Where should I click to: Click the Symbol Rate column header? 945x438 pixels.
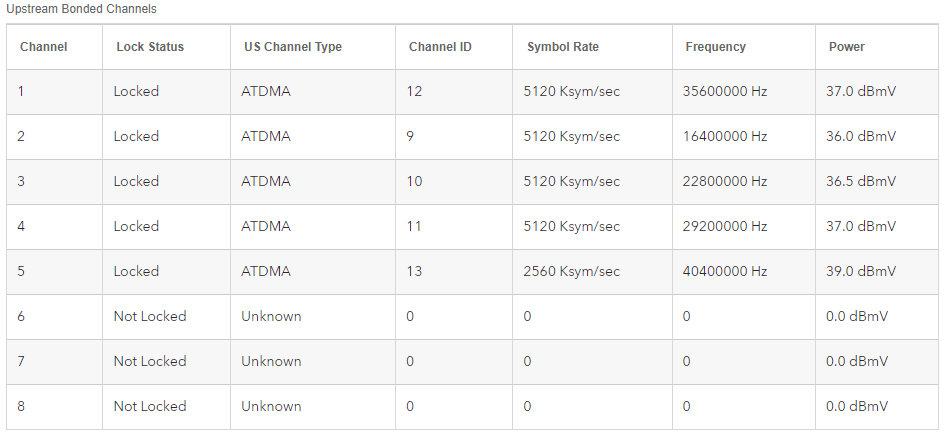(x=563, y=47)
